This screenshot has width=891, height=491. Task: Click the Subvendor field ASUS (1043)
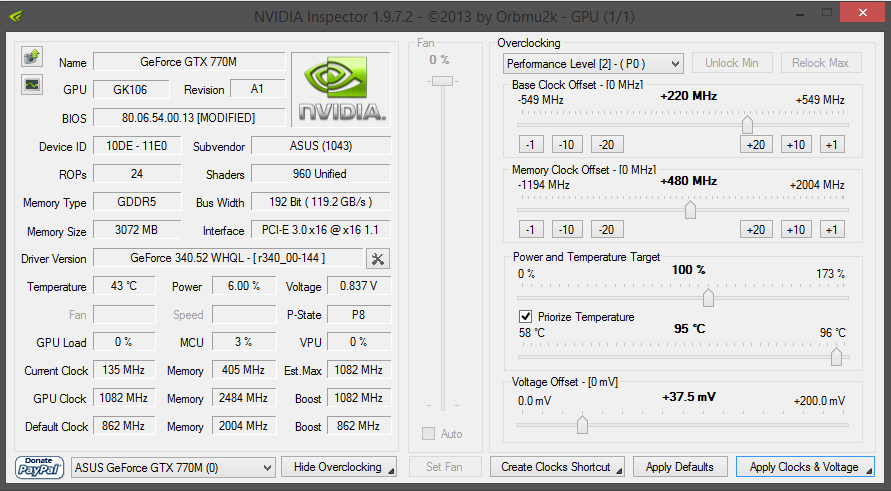[321, 146]
